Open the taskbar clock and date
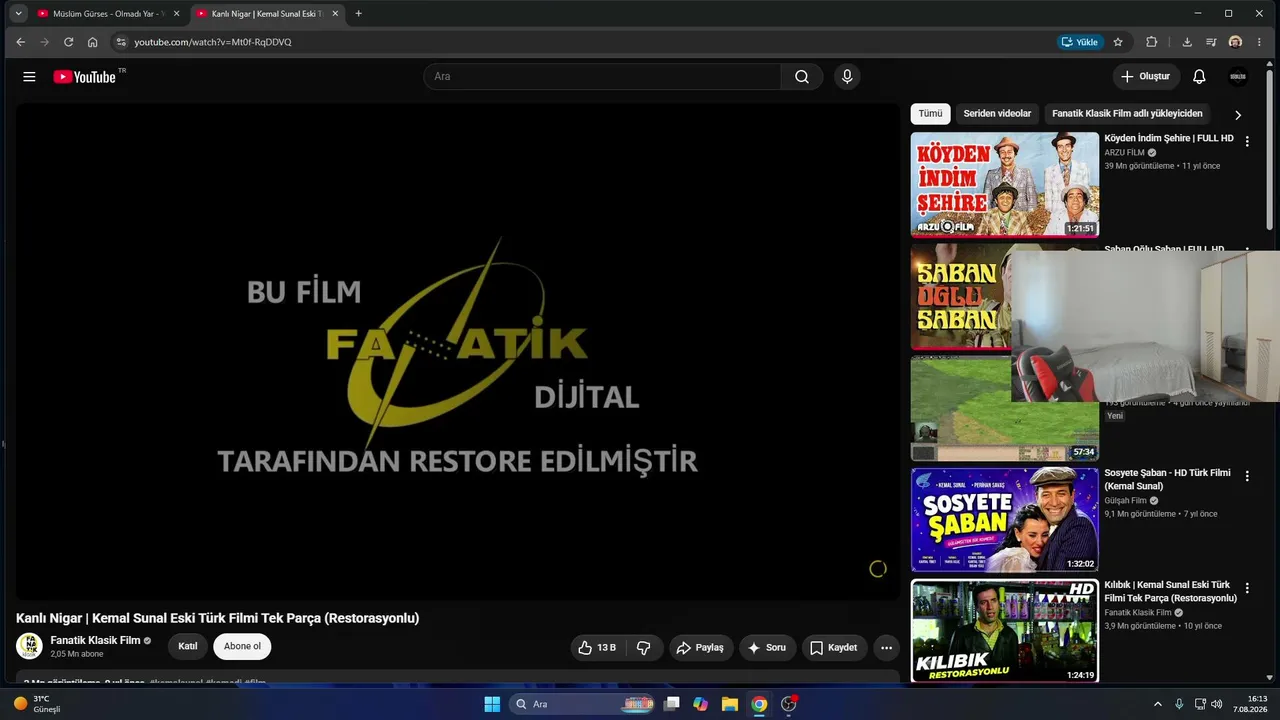Image resolution: width=1280 pixels, height=720 pixels. 1250,704
